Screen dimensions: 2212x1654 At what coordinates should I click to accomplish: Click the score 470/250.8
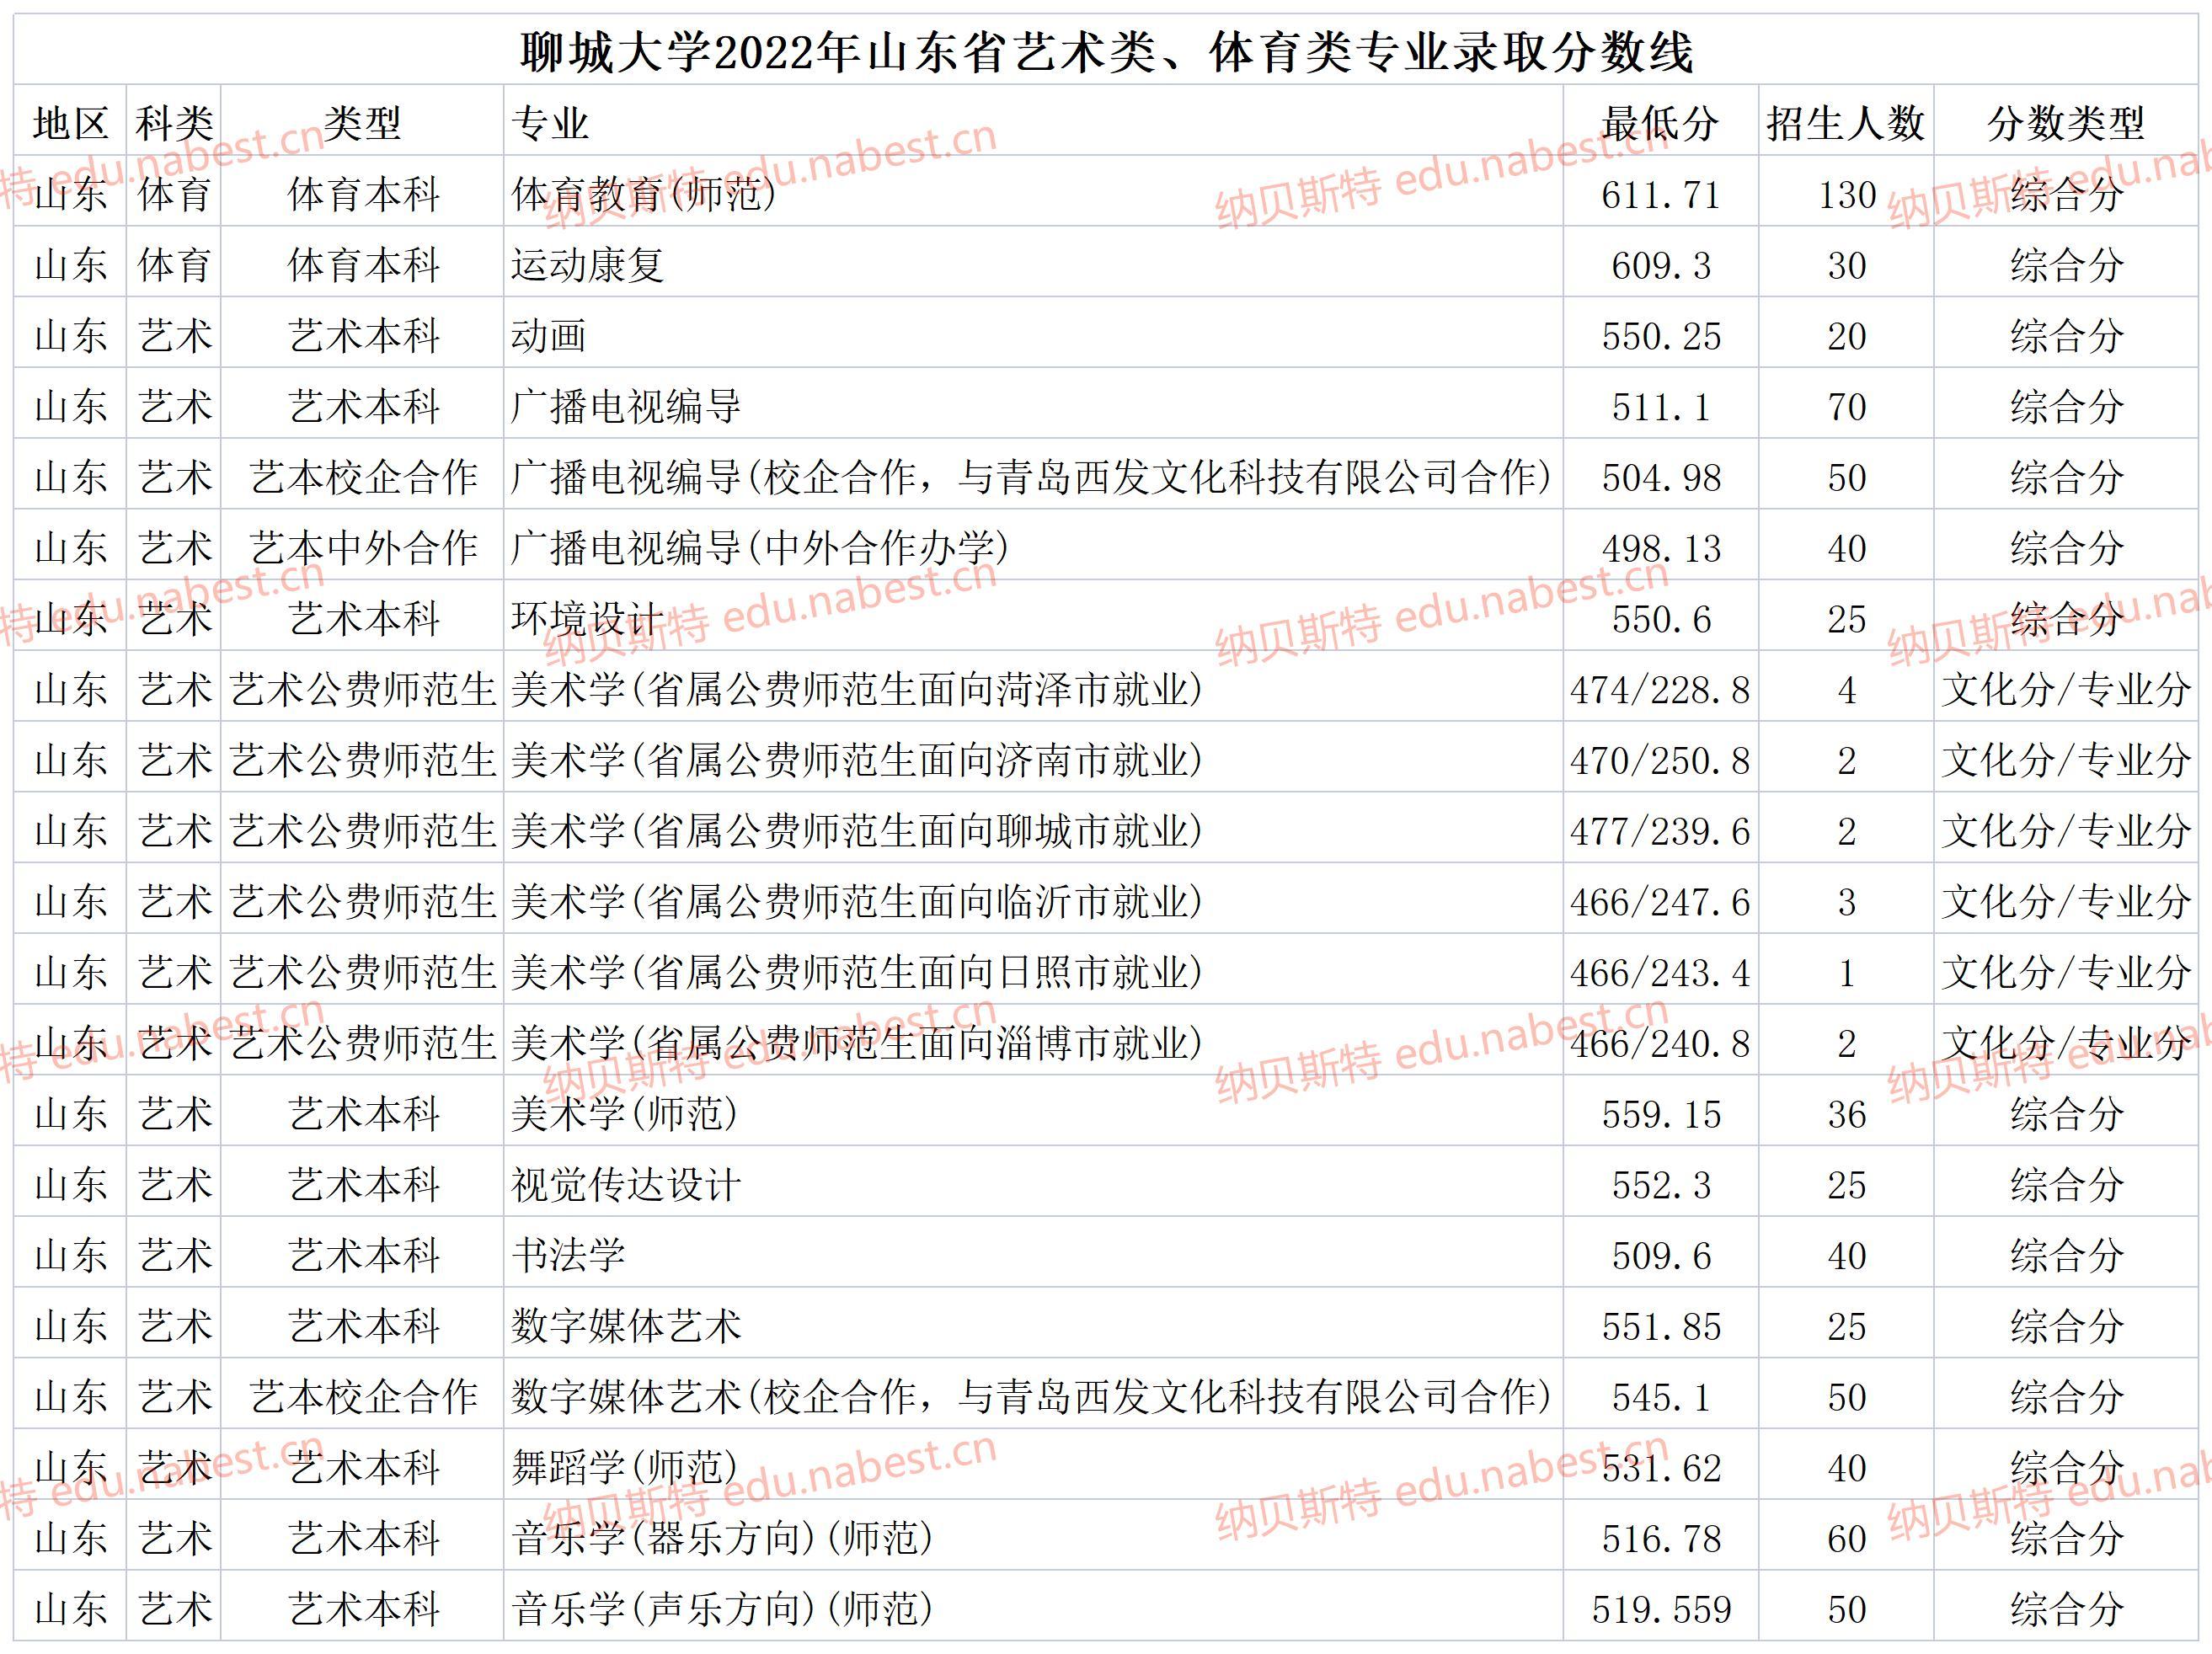pos(1660,762)
